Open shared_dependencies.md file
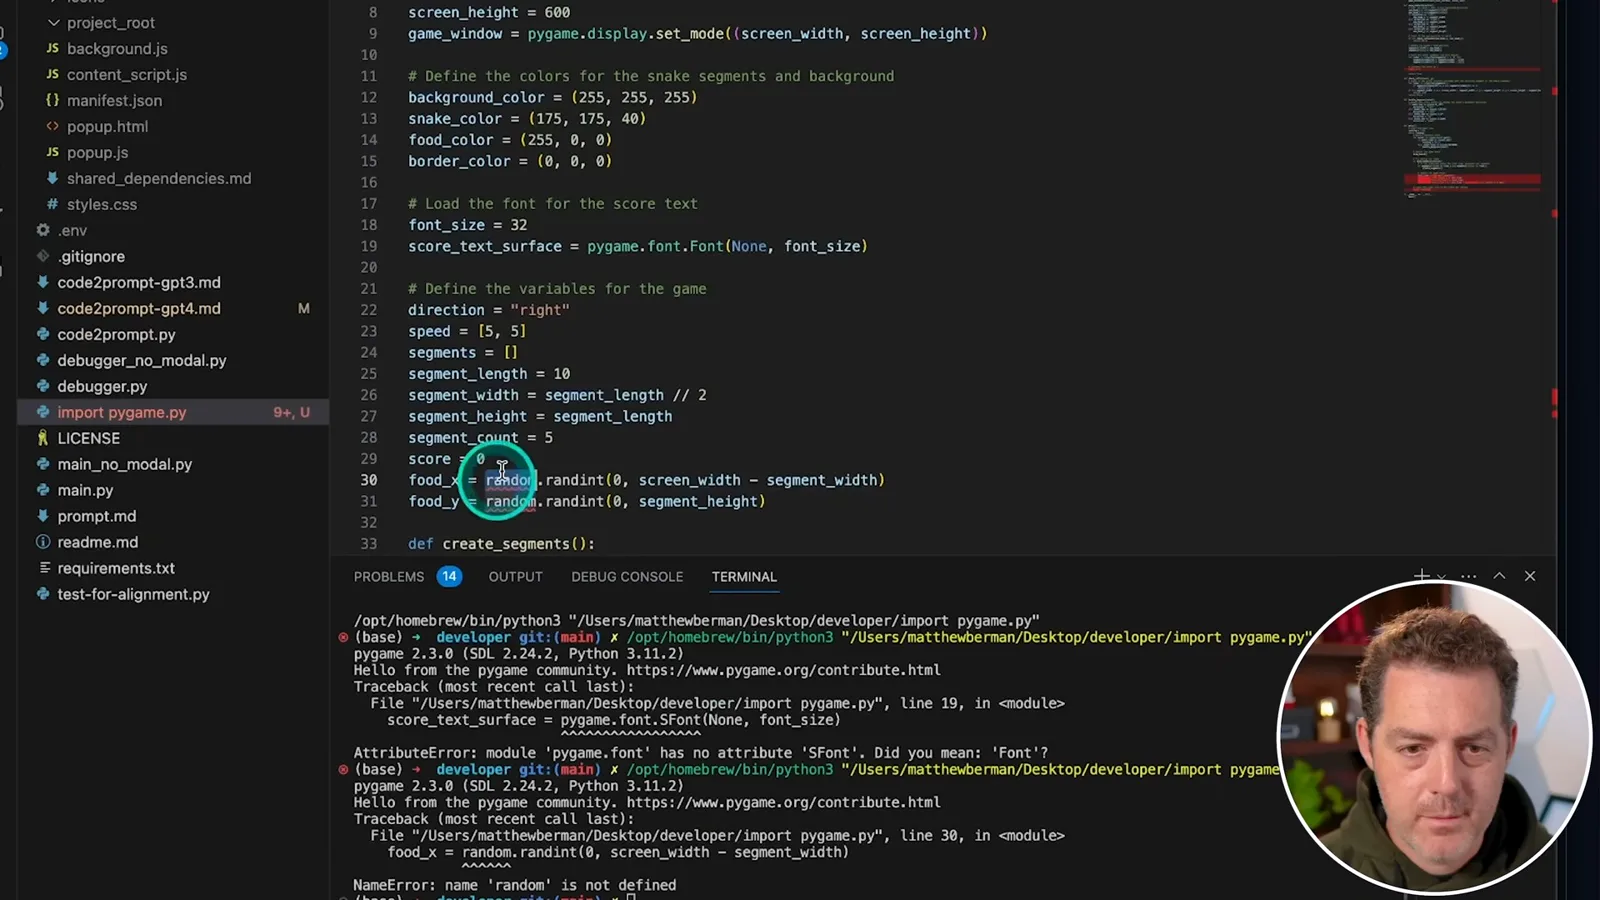This screenshot has width=1600, height=900. (159, 178)
